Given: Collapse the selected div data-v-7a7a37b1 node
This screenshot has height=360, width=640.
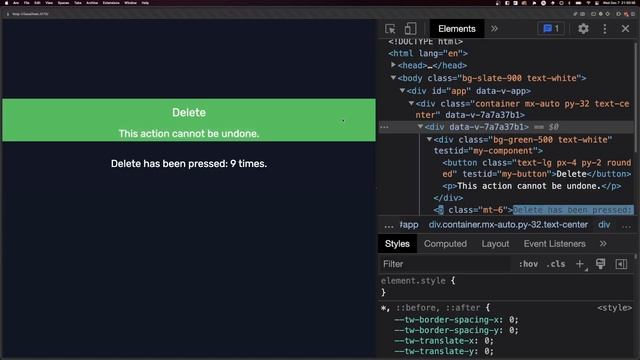Looking at the screenshot, I should (420, 127).
